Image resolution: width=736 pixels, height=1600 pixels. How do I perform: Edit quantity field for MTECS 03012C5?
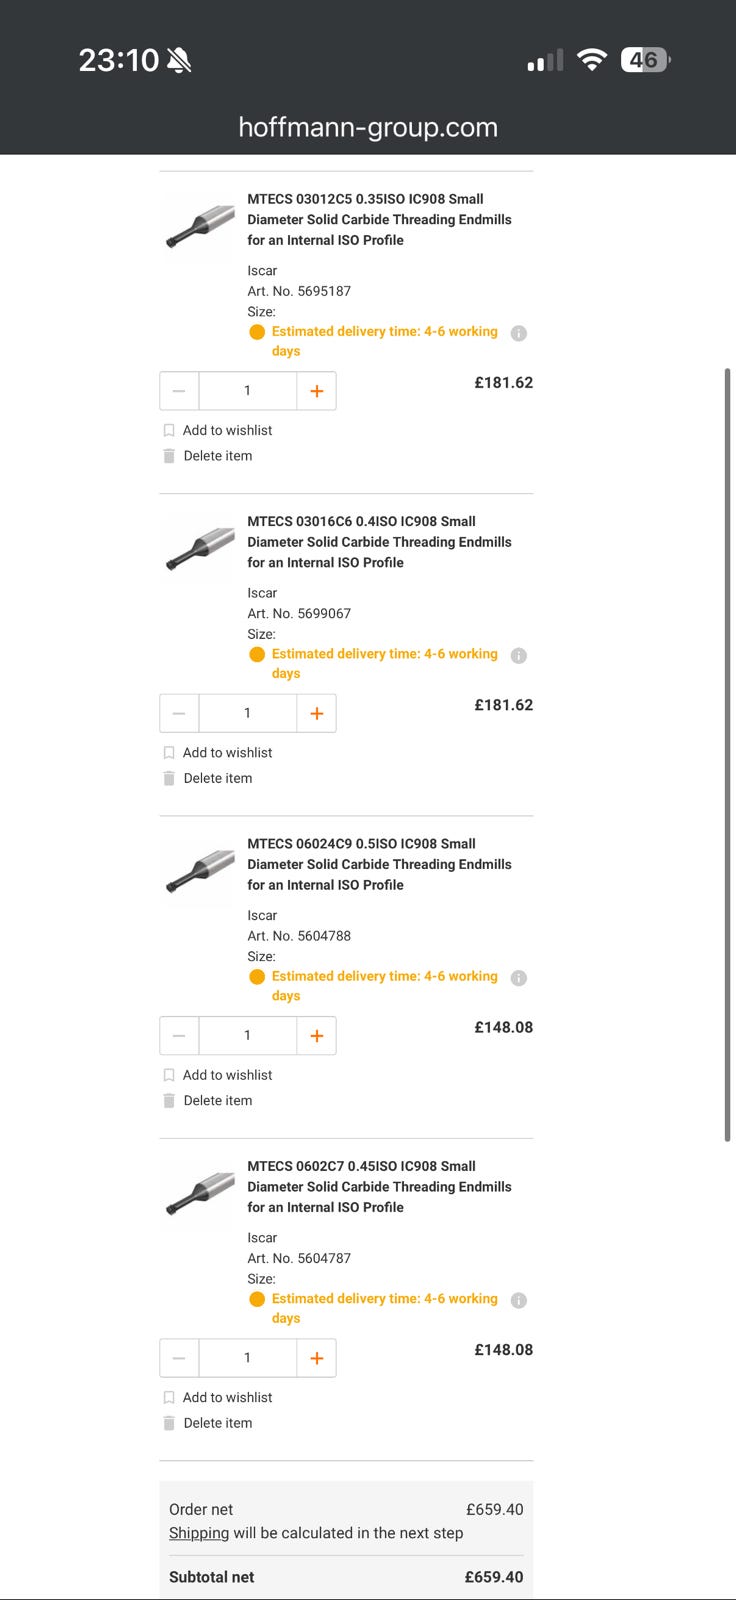click(247, 391)
